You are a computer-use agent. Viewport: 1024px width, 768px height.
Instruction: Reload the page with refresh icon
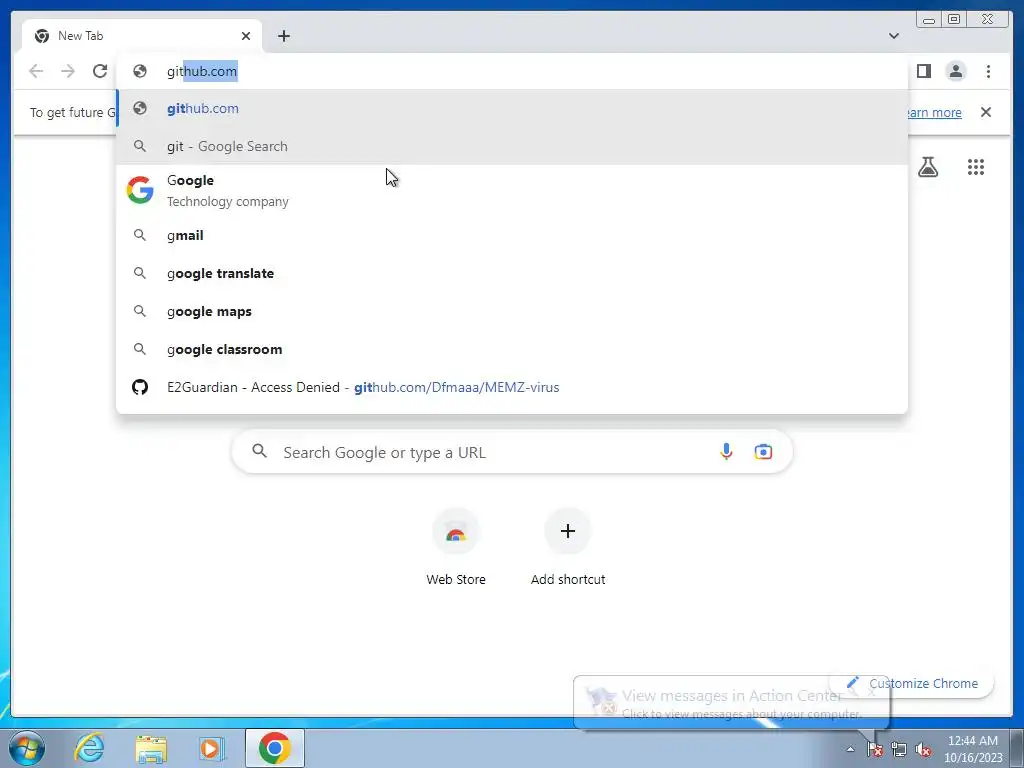pyautogui.click(x=100, y=71)
